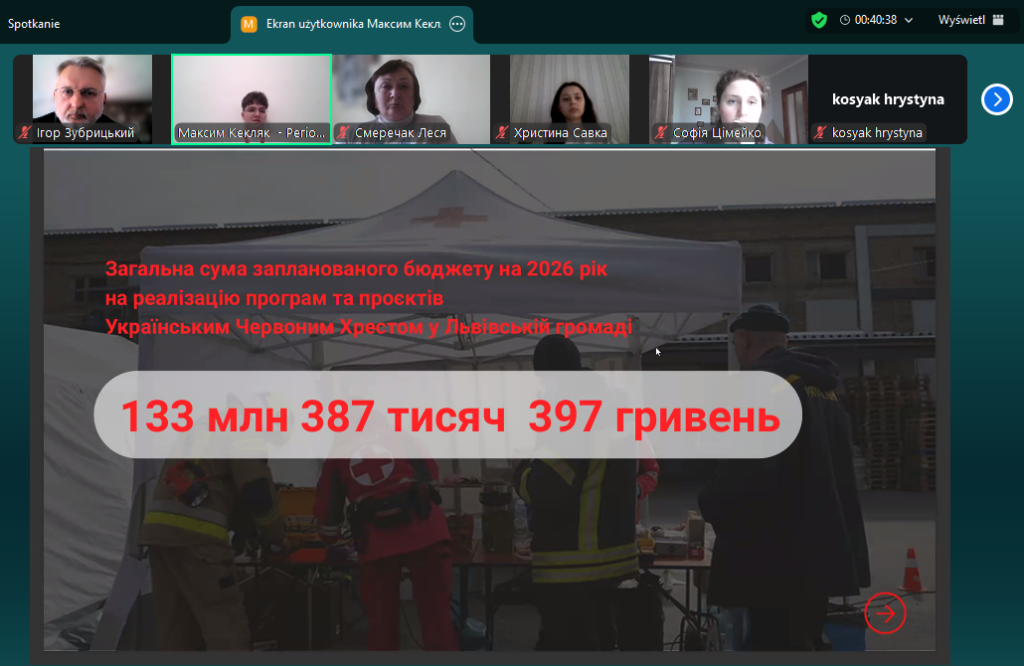Image resolution: width=1024 pixels, height=666 pixels.
Task: Click the orange M avatar icon
Action: click(x=250, y=24)
